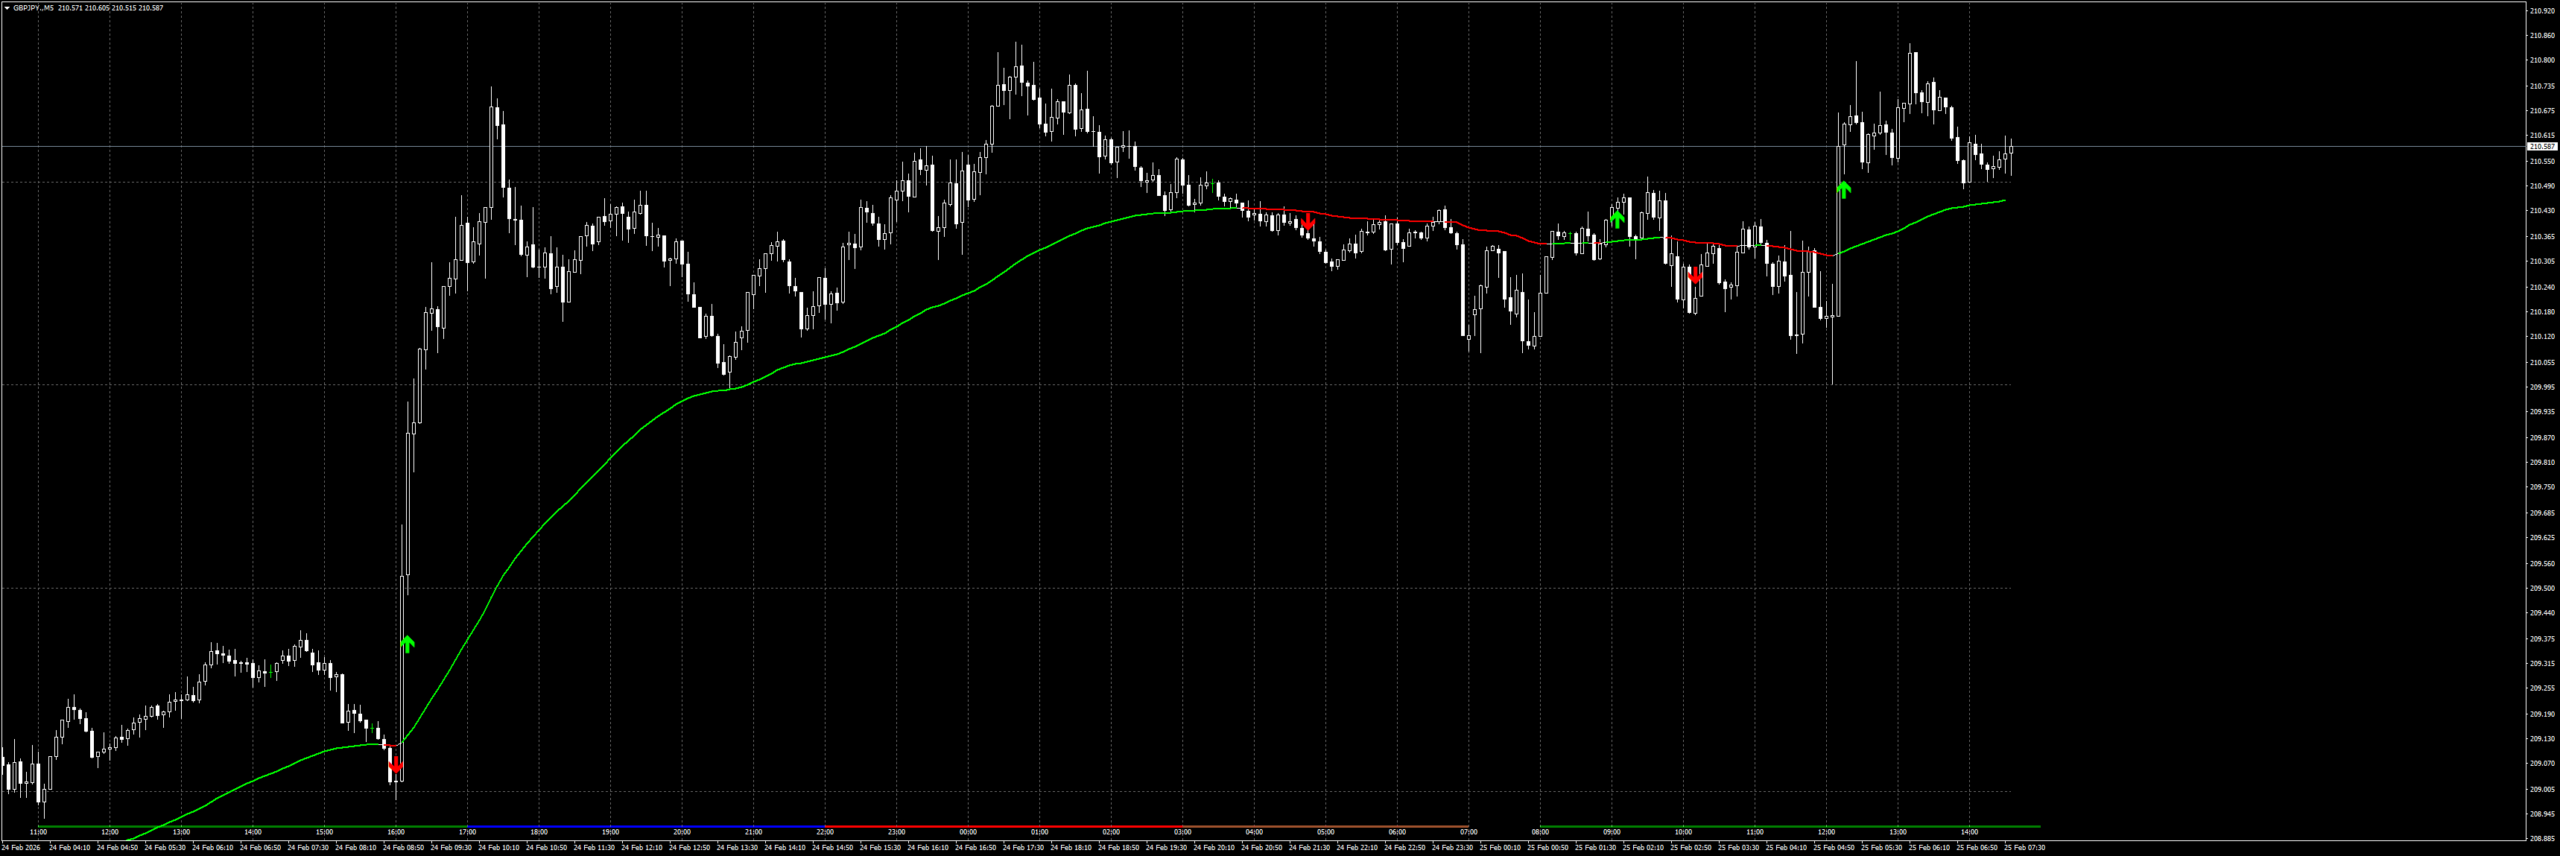The width and height of the screenshot is (2560, 856).
Task: Click the red down arrow after 10:00
Action: [1694, 275]
